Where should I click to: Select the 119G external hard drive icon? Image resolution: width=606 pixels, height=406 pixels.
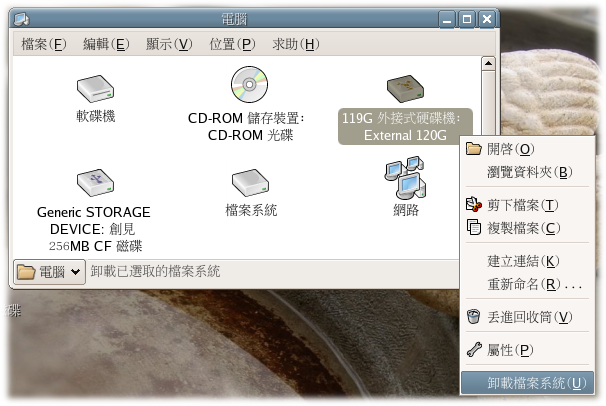coord(405,89)
